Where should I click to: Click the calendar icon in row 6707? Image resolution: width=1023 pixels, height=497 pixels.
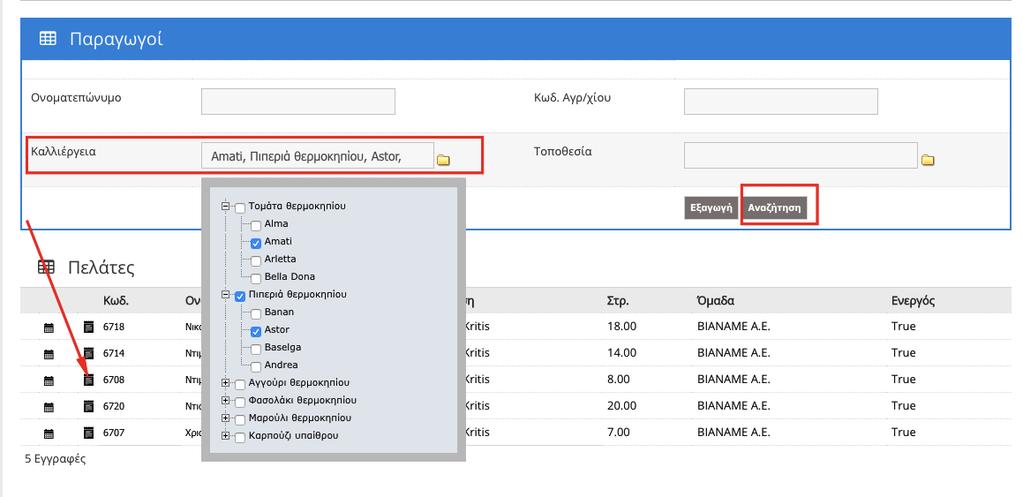point(49,433)
